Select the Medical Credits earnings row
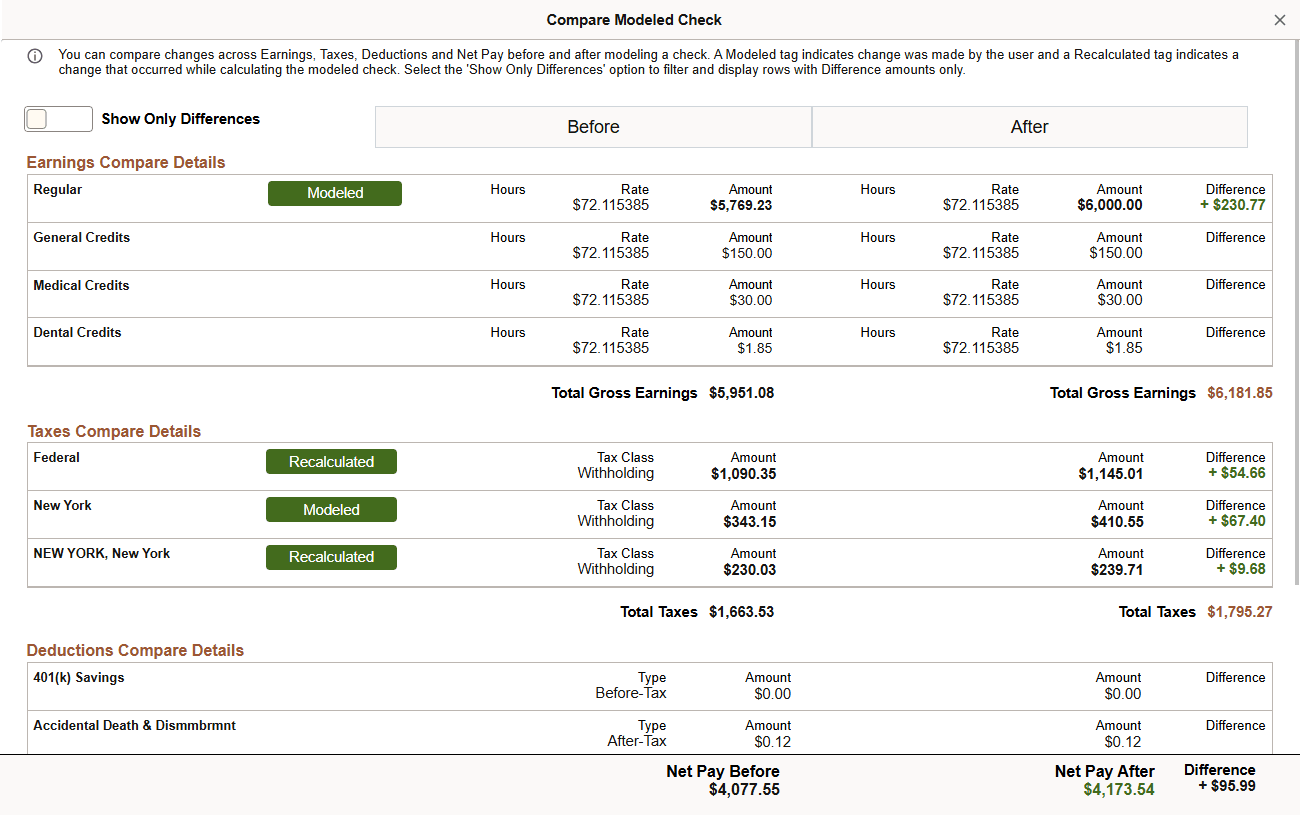 (81, 285)
